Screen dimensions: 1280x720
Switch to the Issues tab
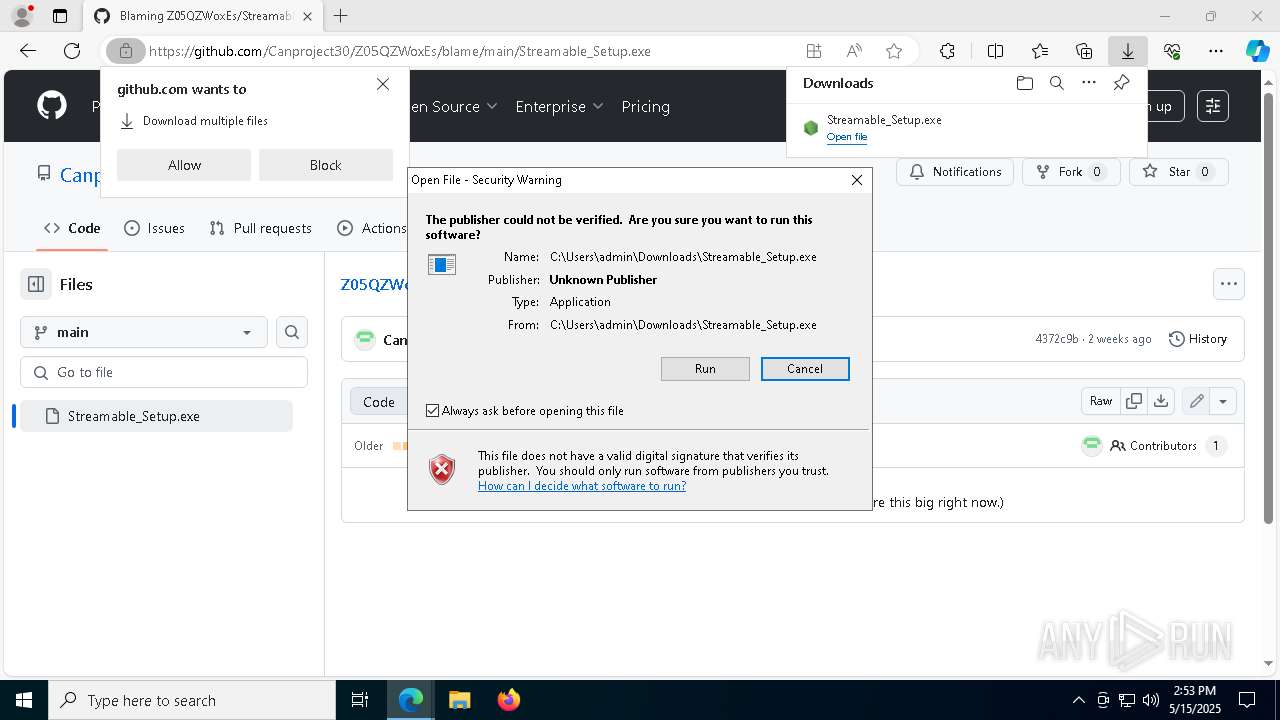155,228
